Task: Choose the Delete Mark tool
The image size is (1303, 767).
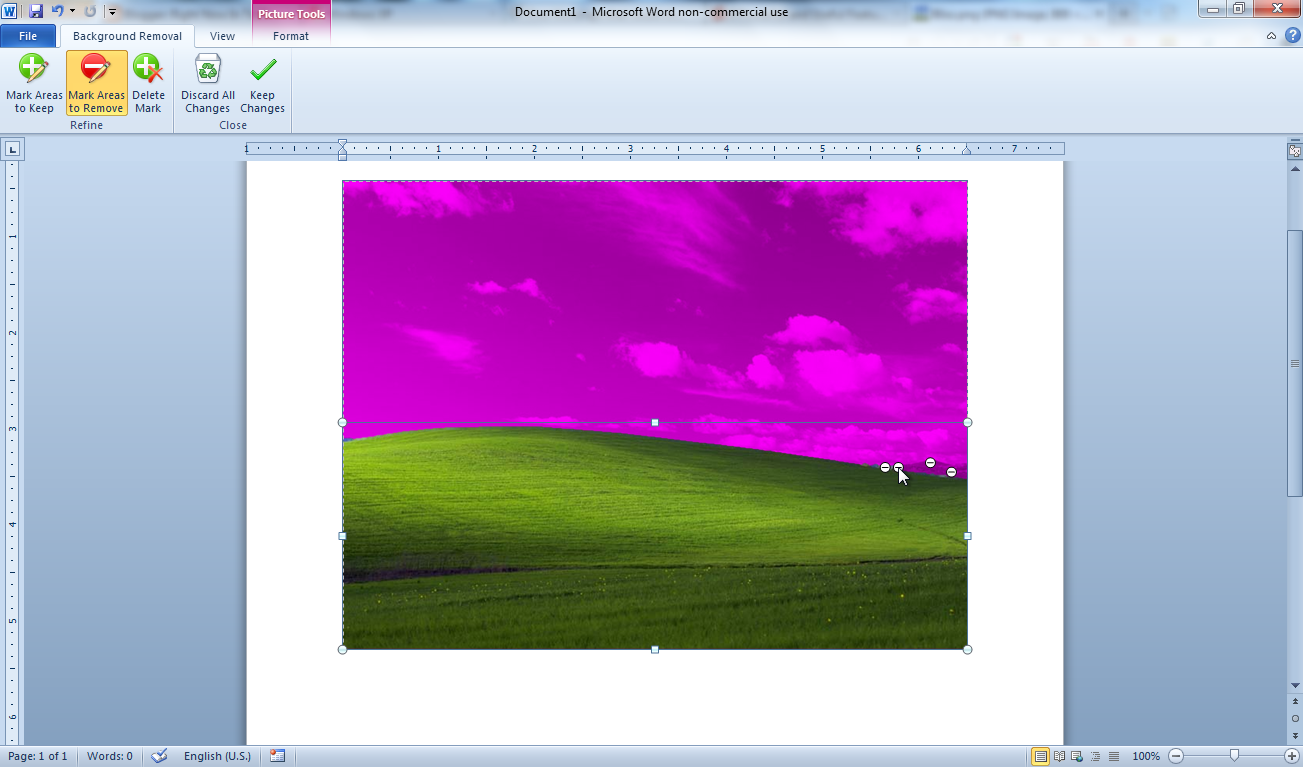Action: pyautogui.click(x=148, y=84)
